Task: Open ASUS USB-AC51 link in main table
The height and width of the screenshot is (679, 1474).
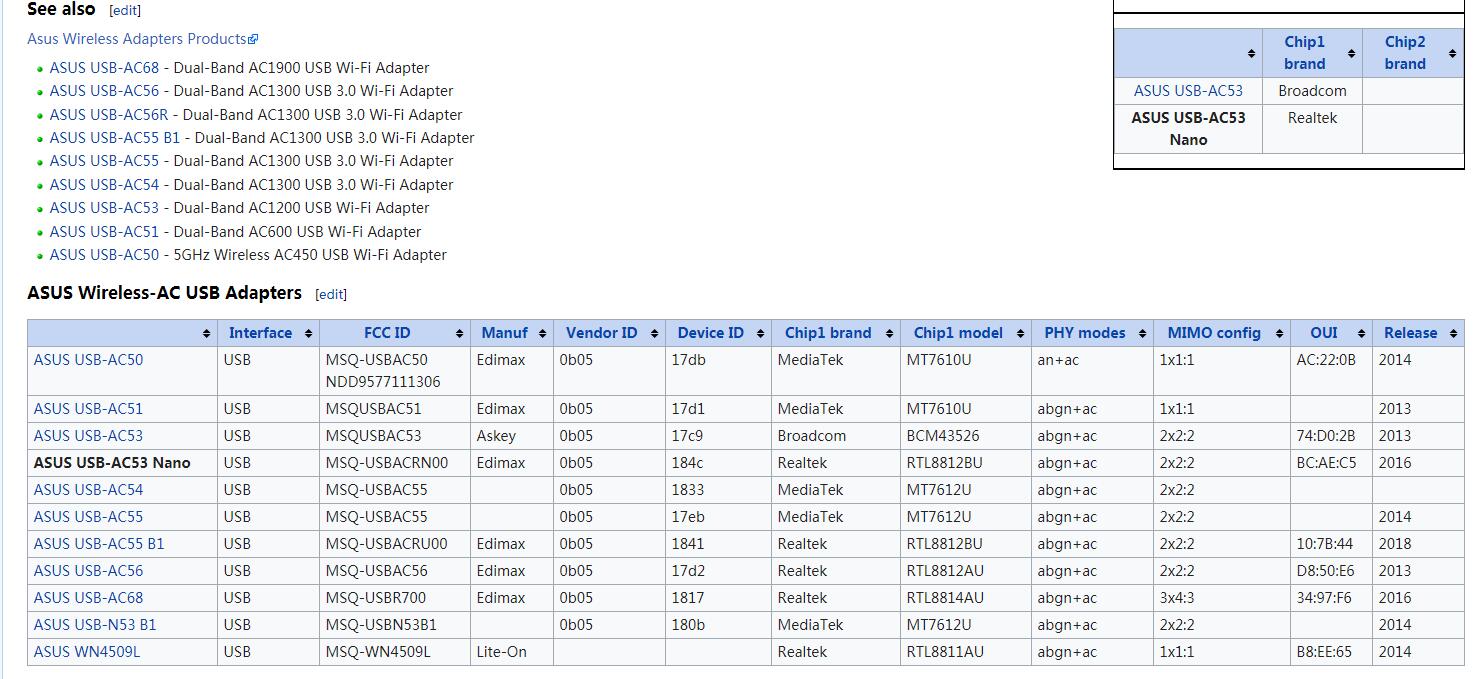Action: pos(88,409)
